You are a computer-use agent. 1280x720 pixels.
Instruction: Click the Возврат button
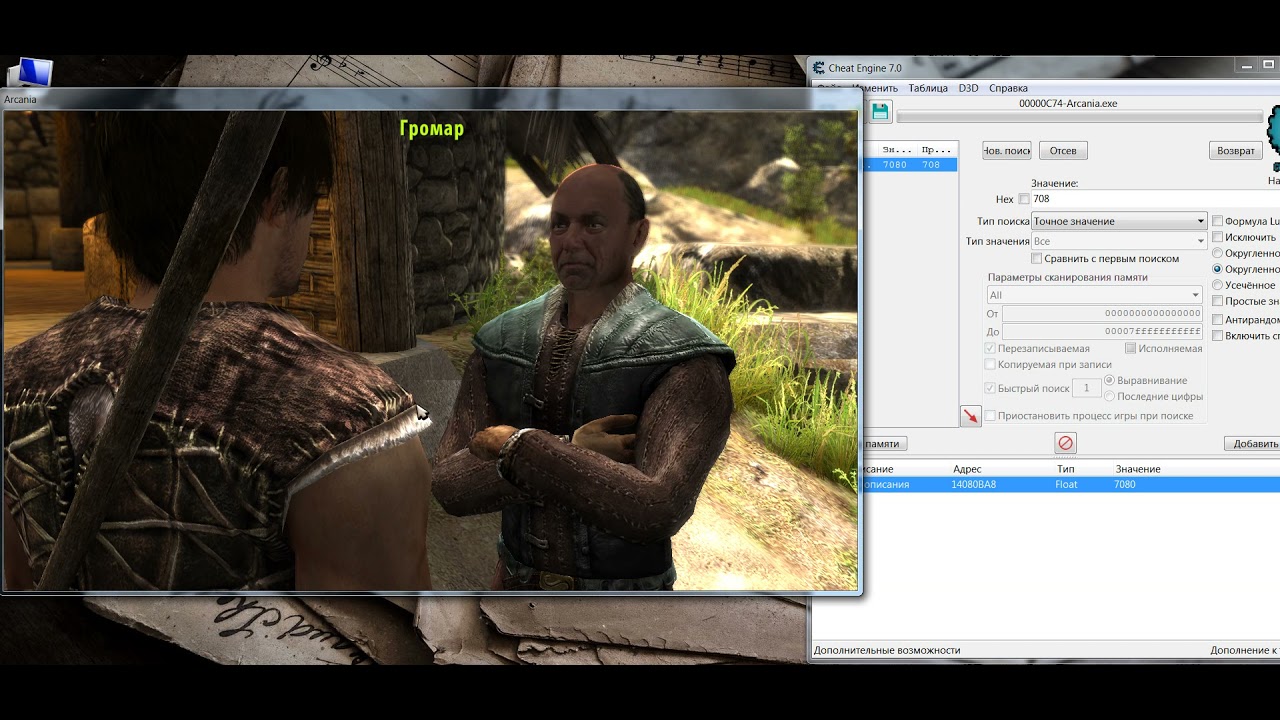(1236, 151)
